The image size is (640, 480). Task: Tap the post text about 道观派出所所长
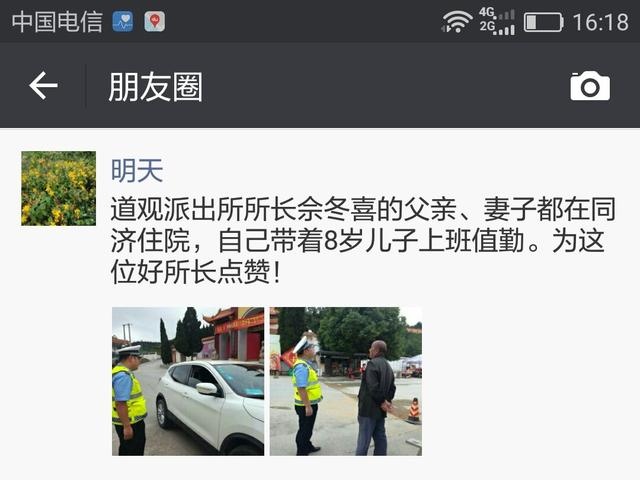pos(363,240)
